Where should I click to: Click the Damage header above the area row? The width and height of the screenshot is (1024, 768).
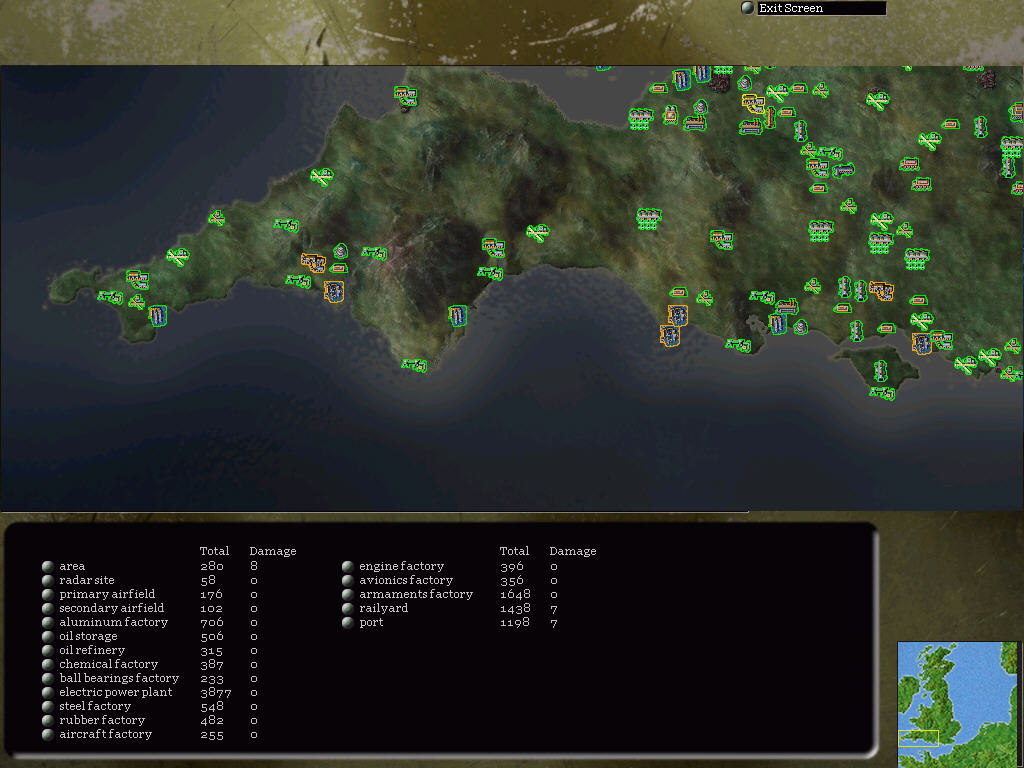click(x=273, y=551)
